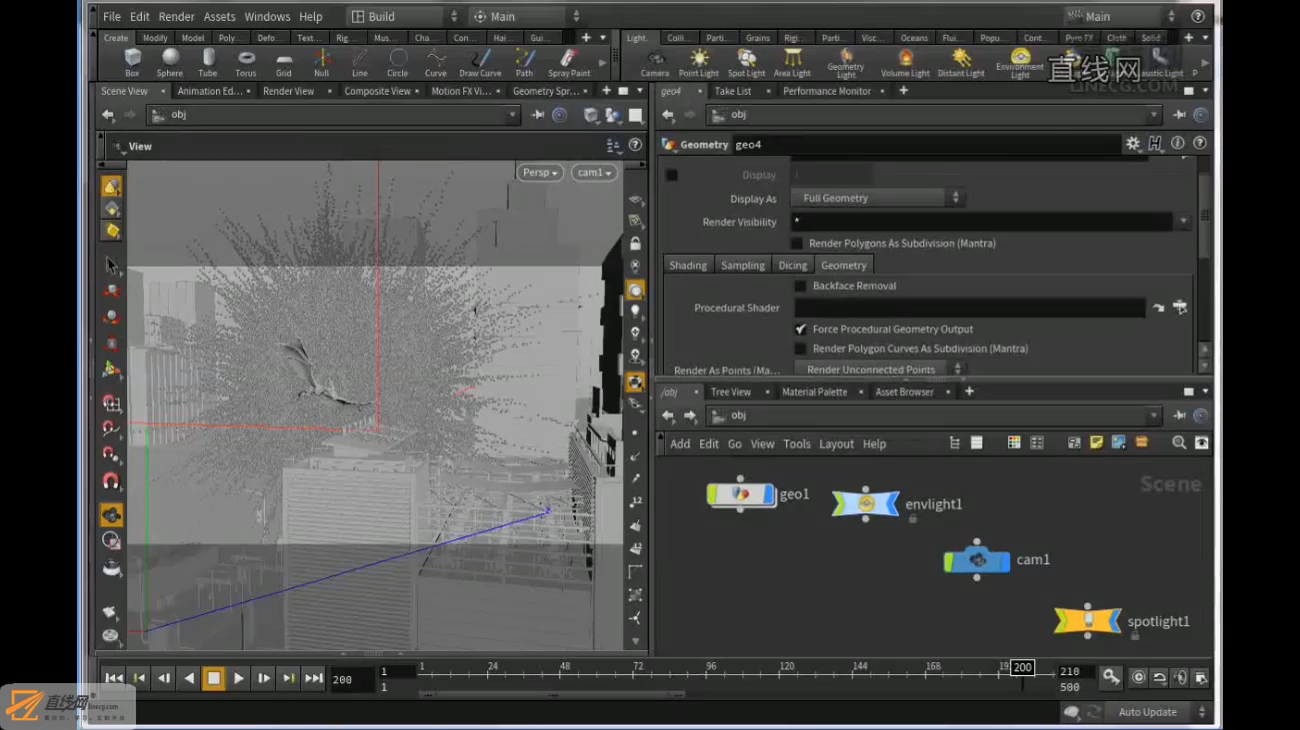The width and height of the screenshot is (1300, 730).
Task: Play timeline in reverse
Action: click(x=189, y=678)
